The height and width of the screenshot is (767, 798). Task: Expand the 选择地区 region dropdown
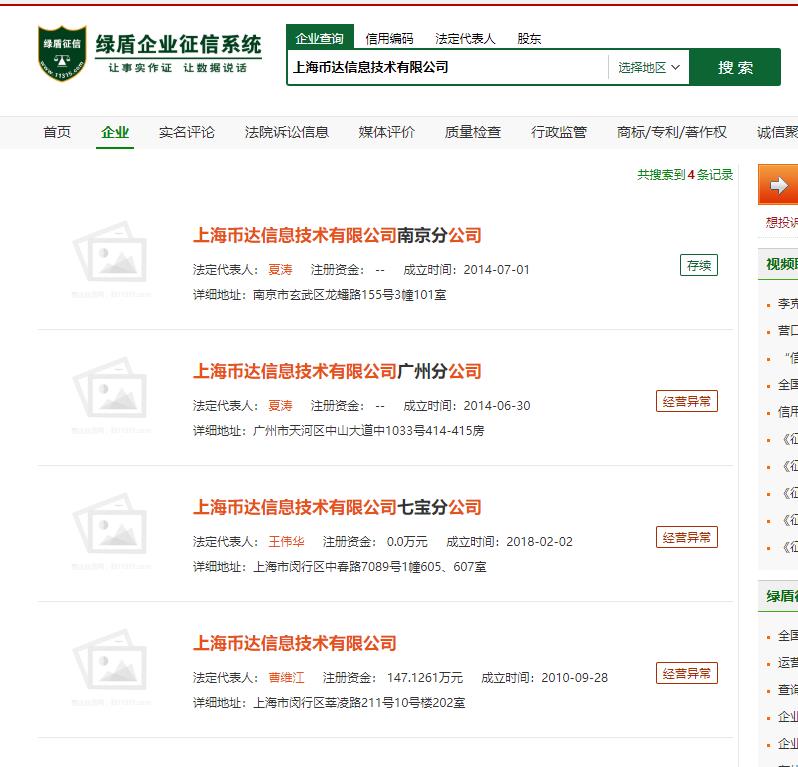648,68
